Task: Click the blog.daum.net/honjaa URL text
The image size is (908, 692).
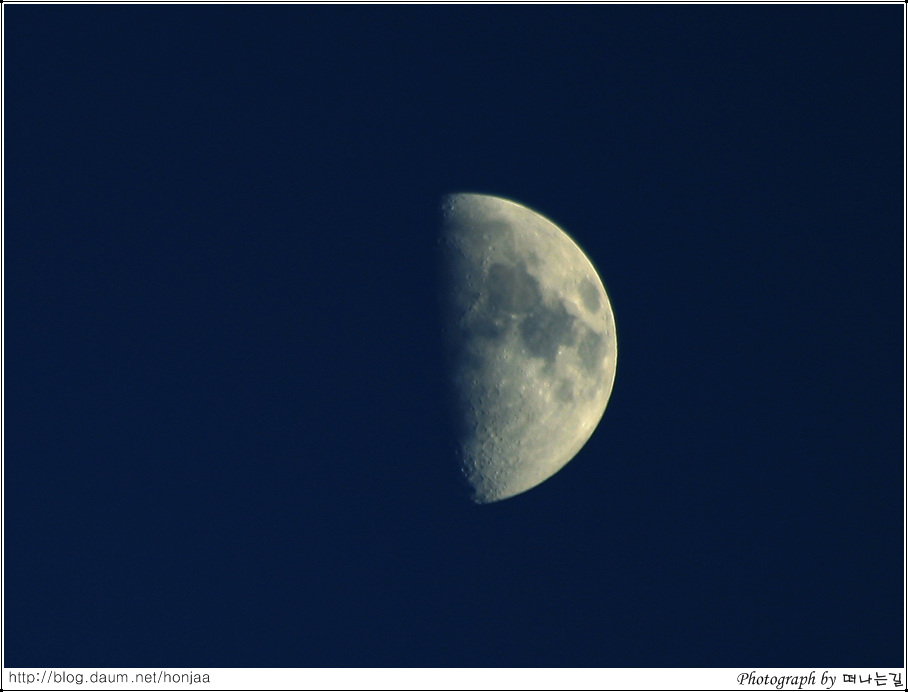Action: (x=109, y=678)
